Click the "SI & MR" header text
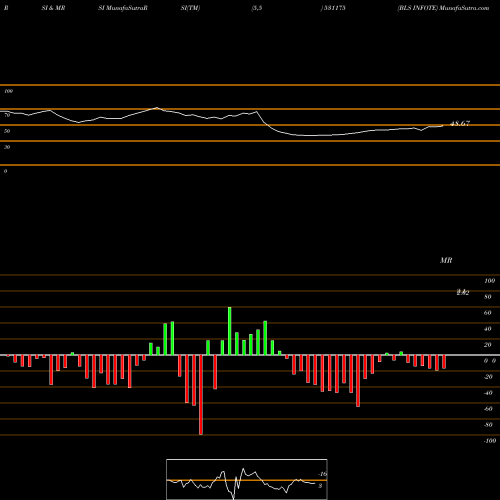The height and width of the screenshot is (500, 500). 53,8
